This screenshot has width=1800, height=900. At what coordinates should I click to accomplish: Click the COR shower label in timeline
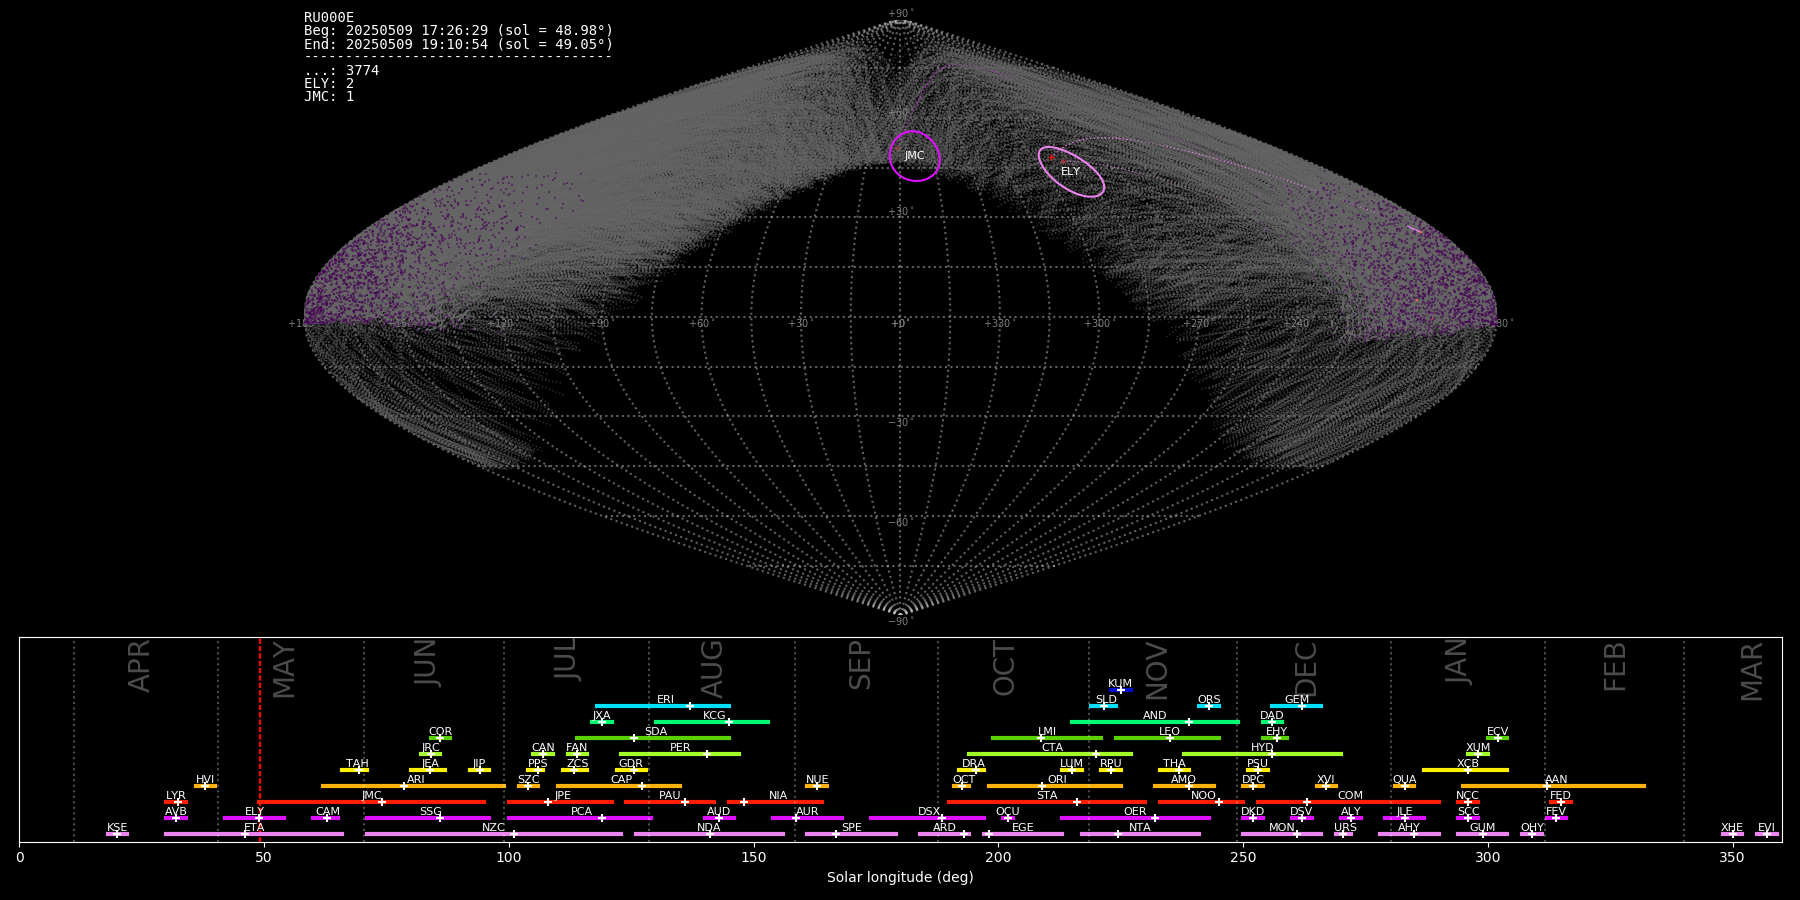[x=440, y=731]
